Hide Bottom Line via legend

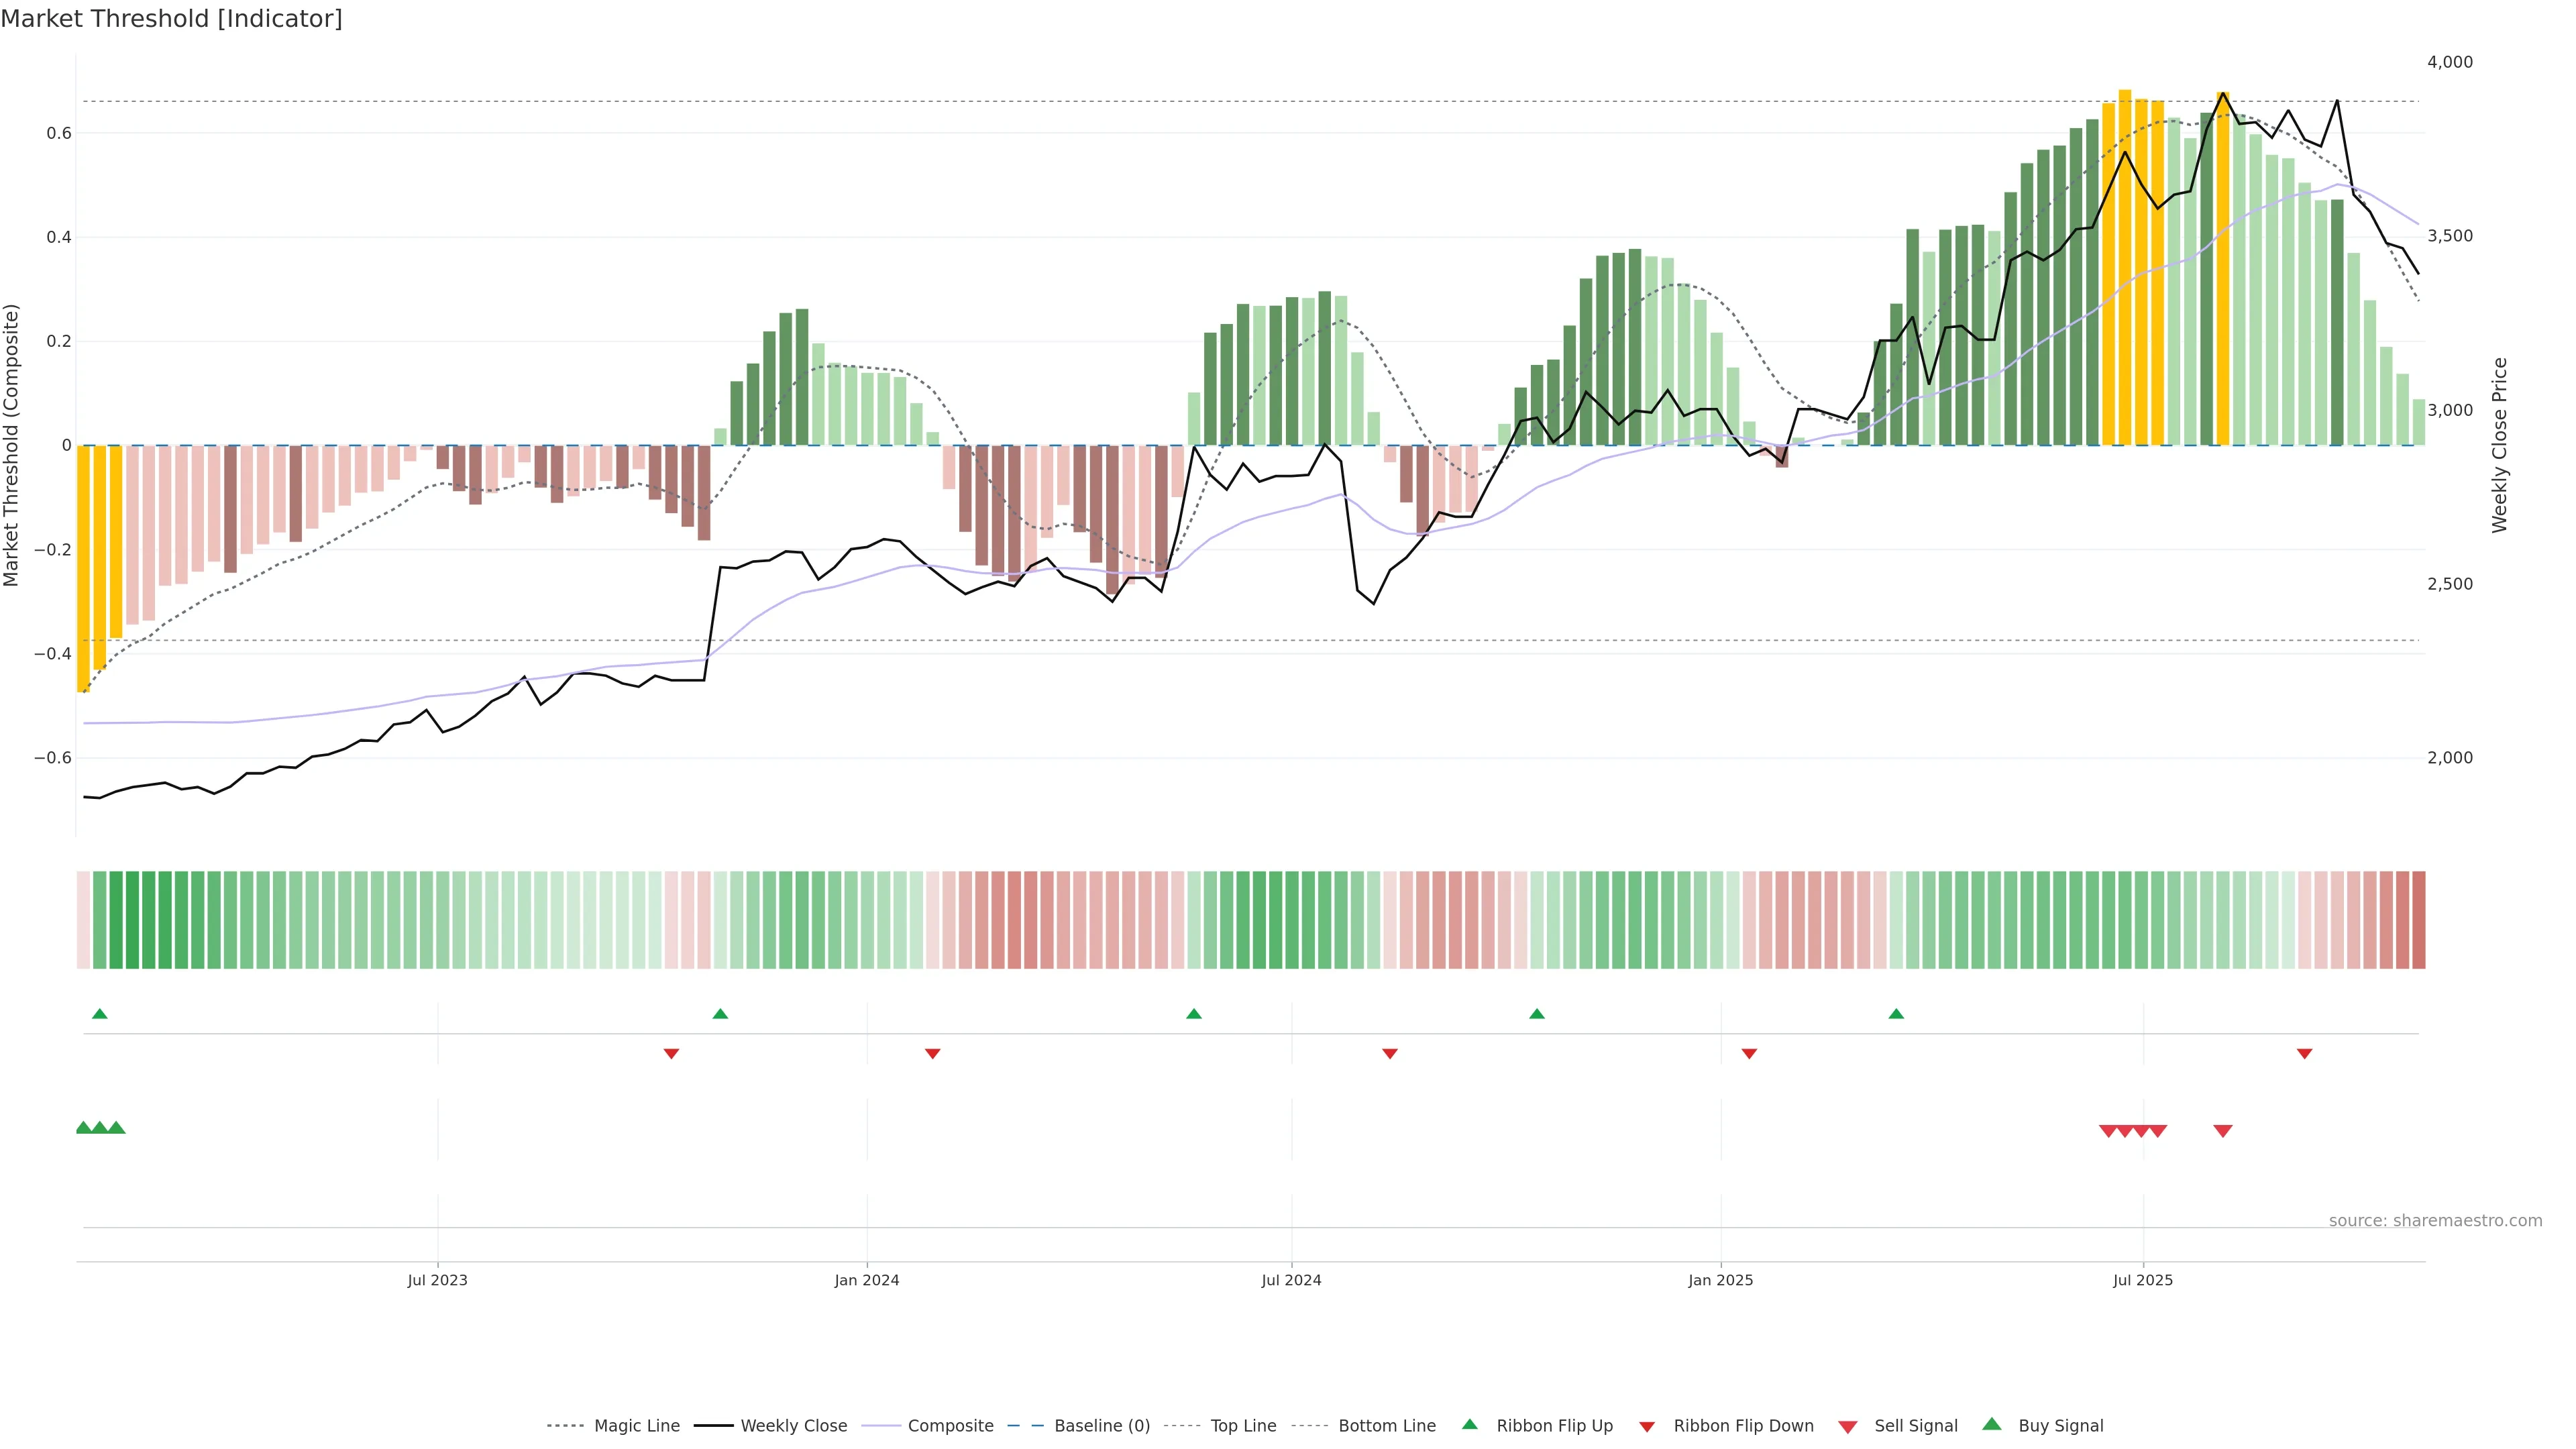pyautogui.click(x=1386, y=1426)
